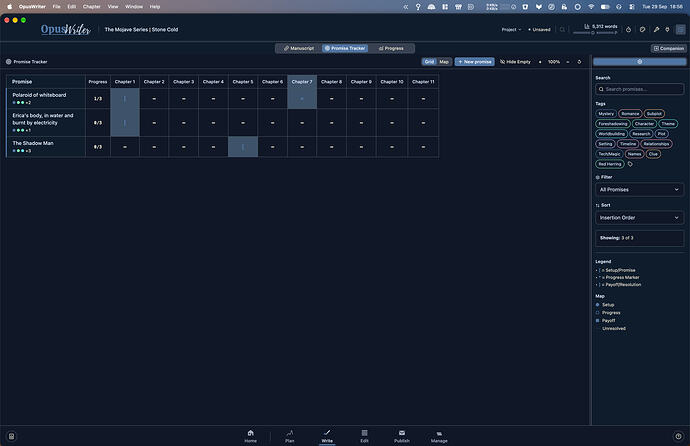Select Polaroid of whiteboard Chapter 7 cell

coord(302,99)
